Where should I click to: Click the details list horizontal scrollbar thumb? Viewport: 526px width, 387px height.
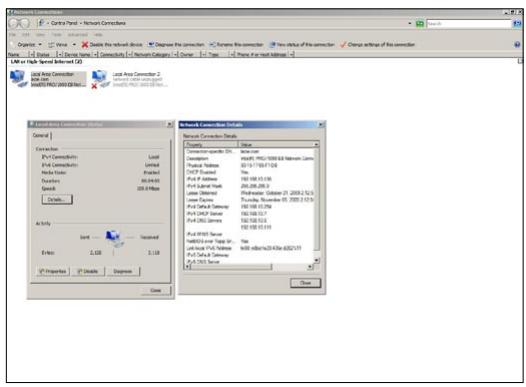click(231, 267)
